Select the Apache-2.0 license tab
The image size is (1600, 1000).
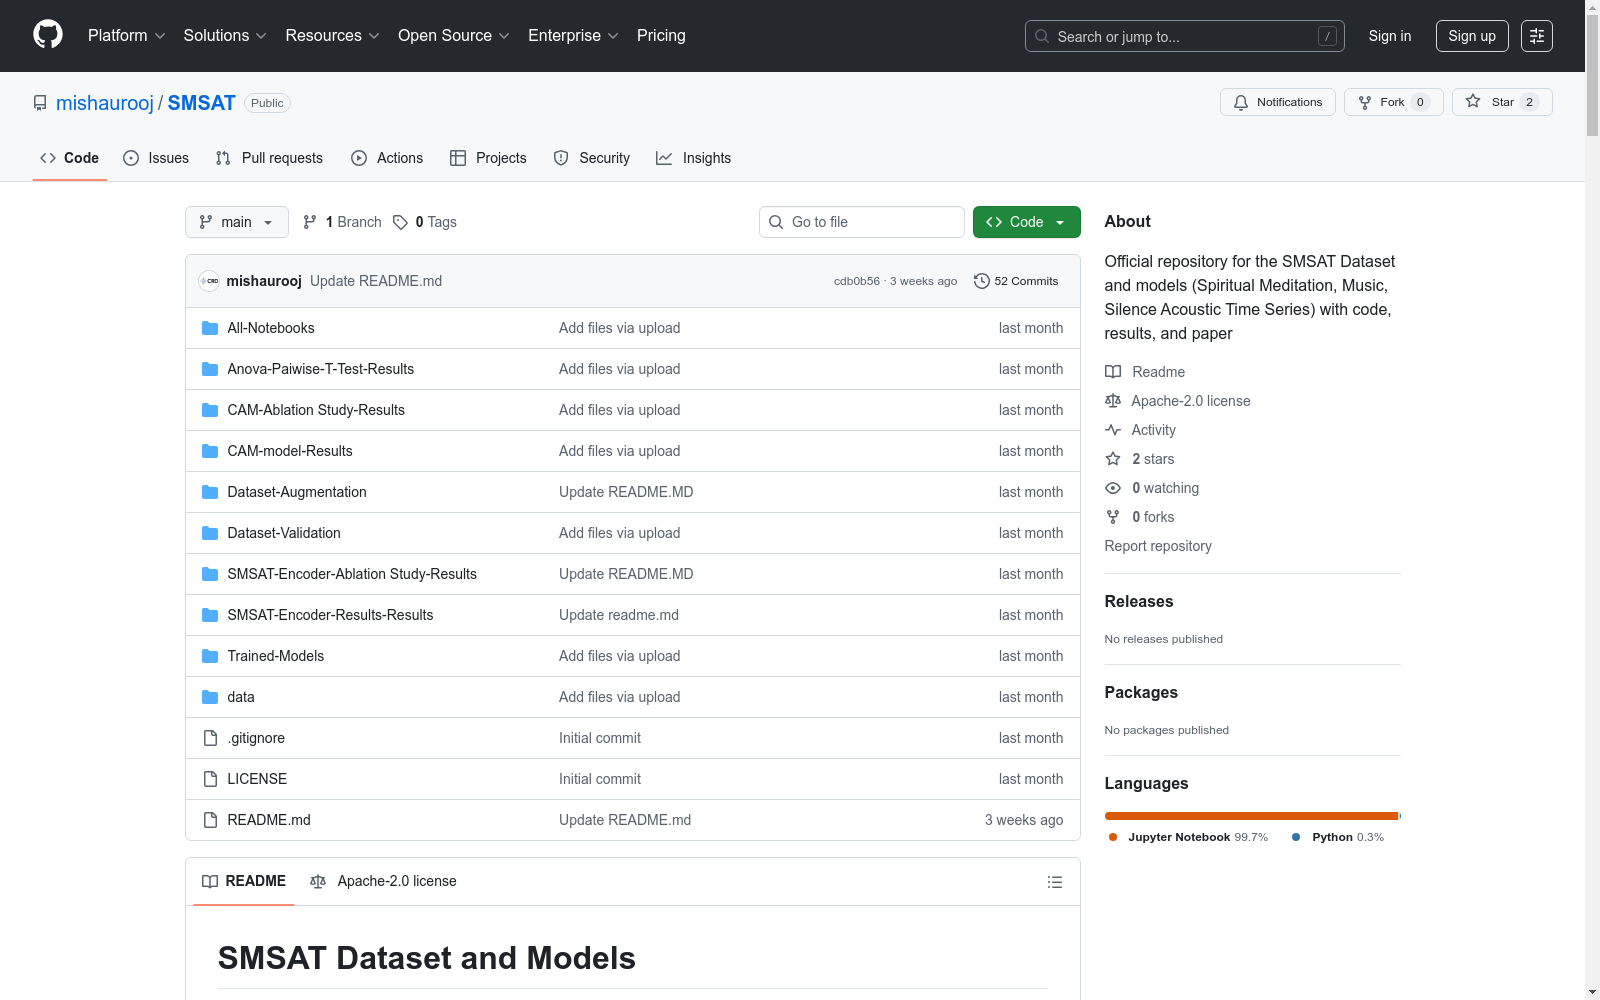(x=383, y=881)
